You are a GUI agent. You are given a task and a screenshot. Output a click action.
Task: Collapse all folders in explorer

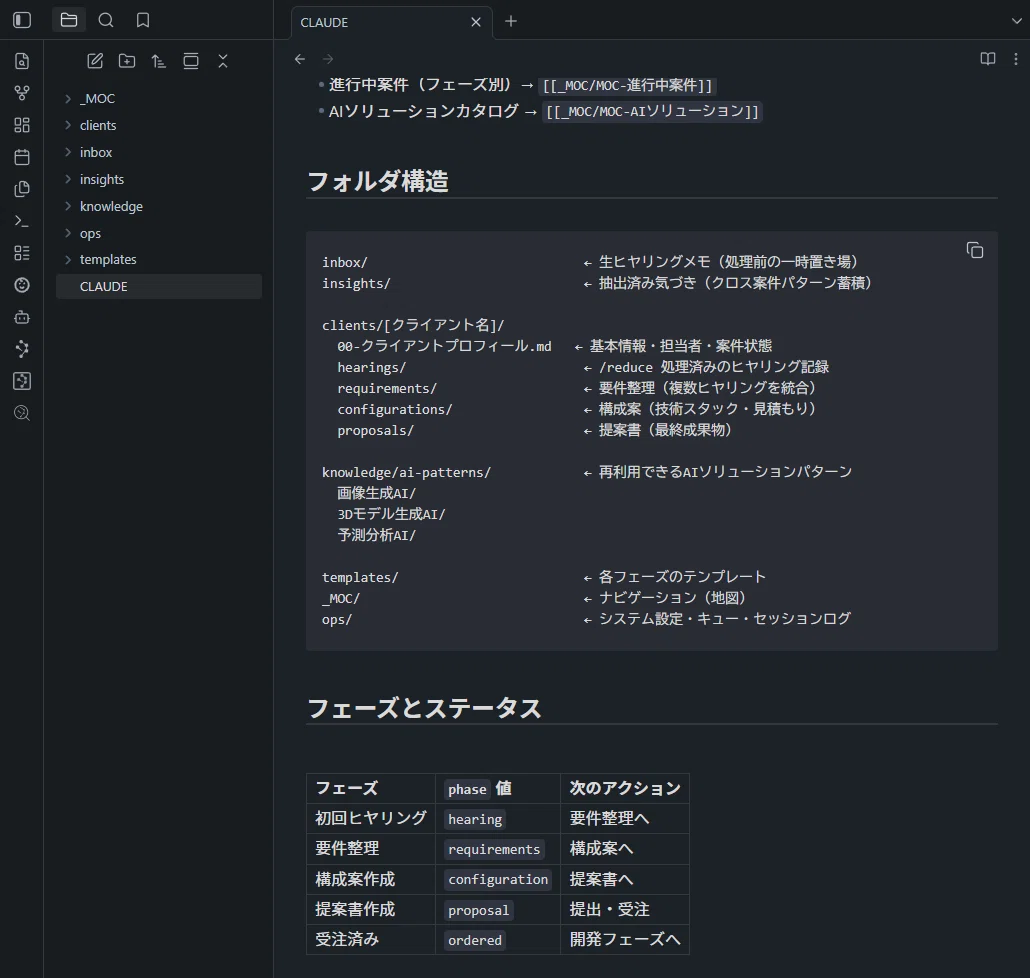click(223, 61)
